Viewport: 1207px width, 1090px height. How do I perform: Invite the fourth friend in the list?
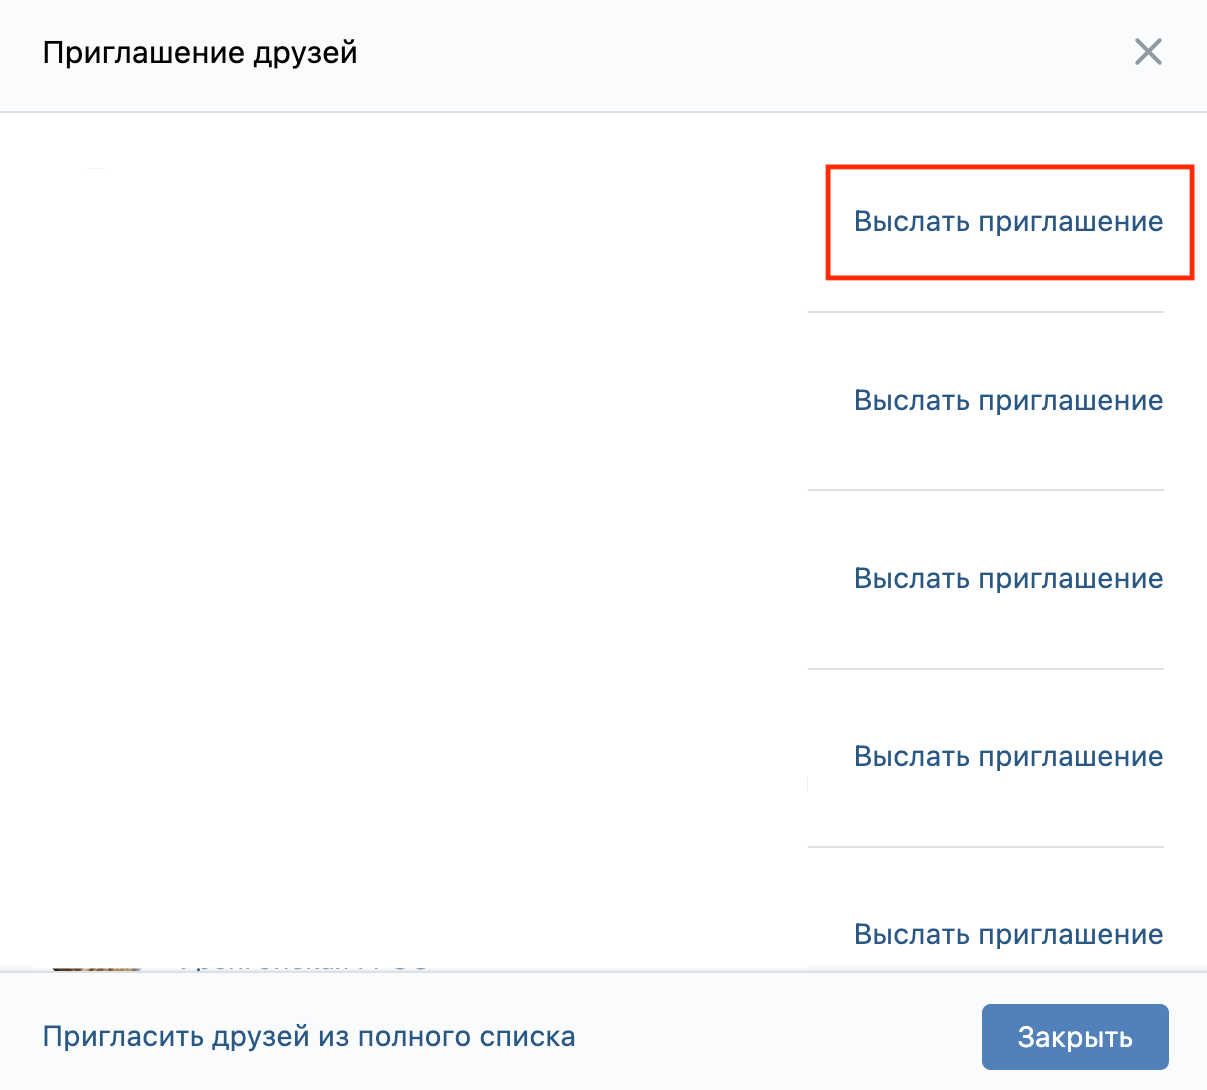point(1008,757)
